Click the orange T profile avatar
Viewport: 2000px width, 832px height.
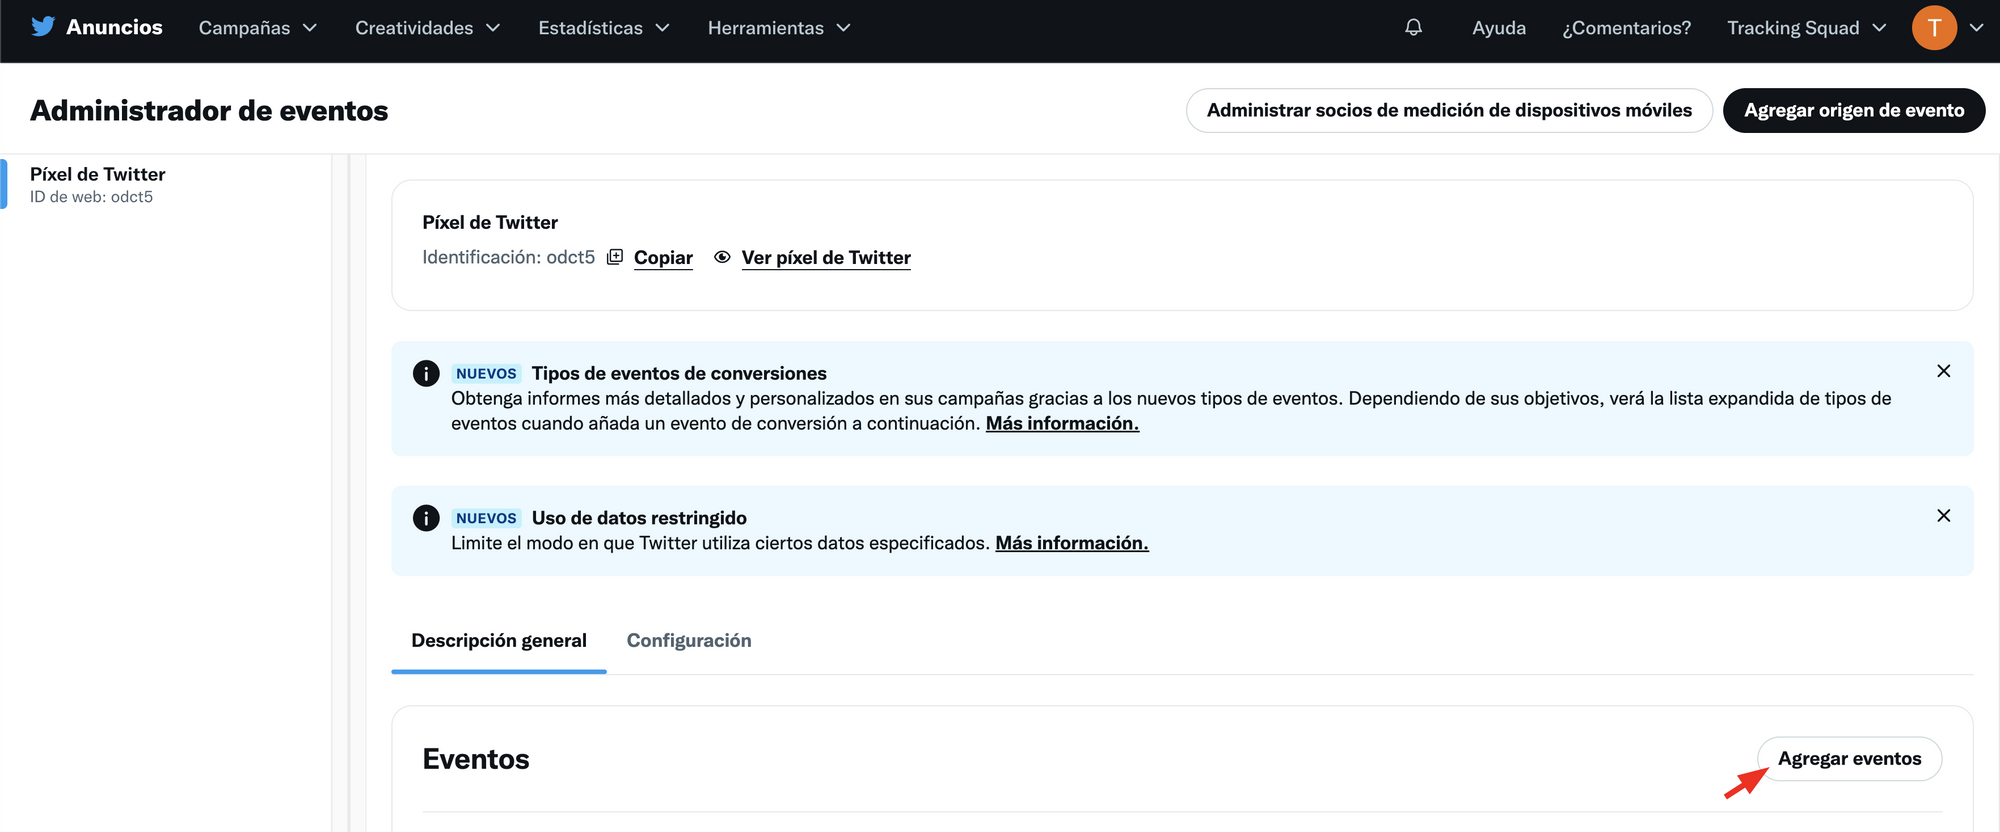point(1934,28)
